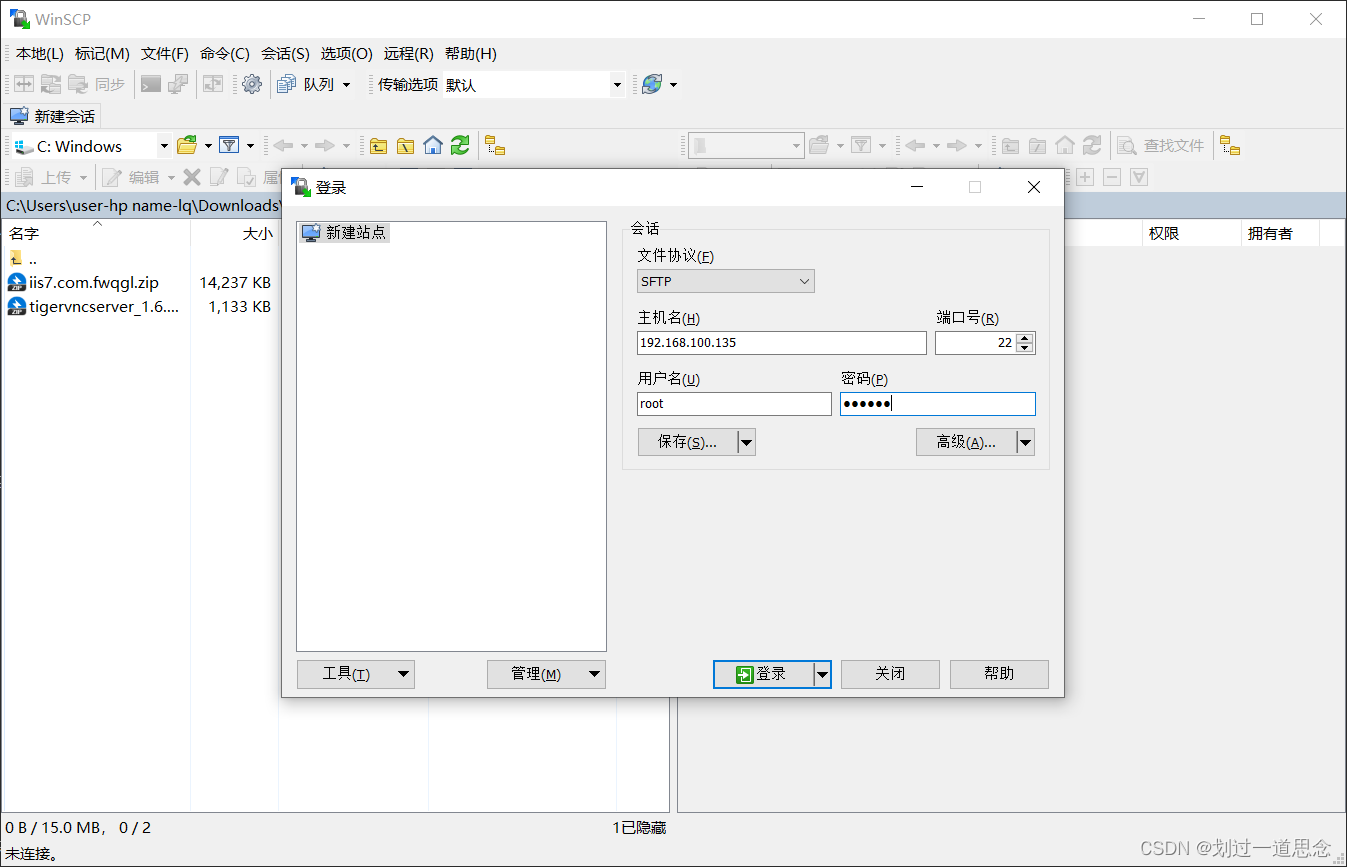Click the transfer settings globe icon
The width and height of the screenshot is (1347, 867).
(652, 84)
